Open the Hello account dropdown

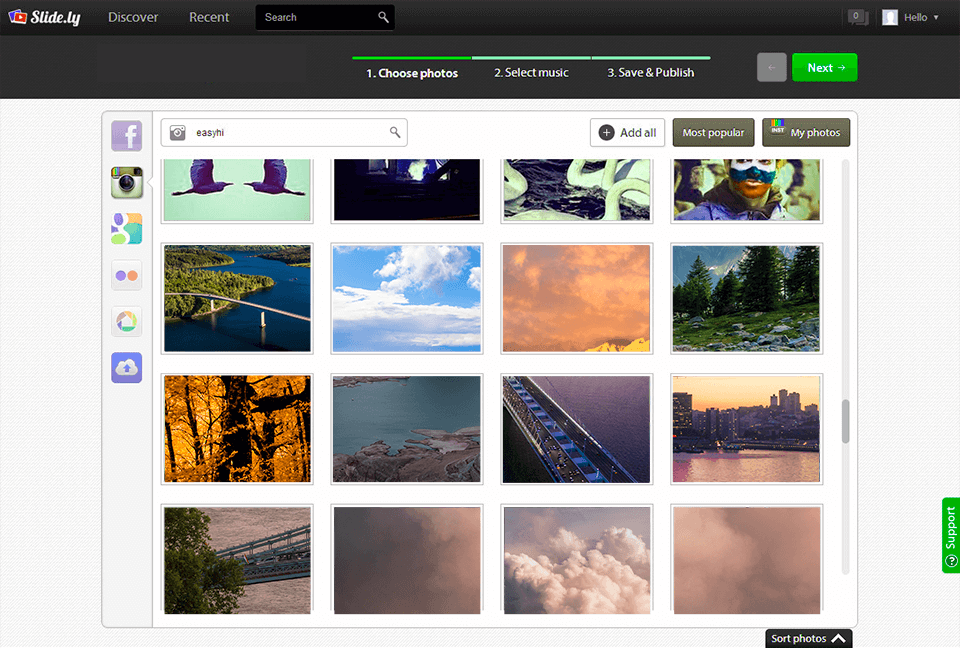(x=909, y=17)
